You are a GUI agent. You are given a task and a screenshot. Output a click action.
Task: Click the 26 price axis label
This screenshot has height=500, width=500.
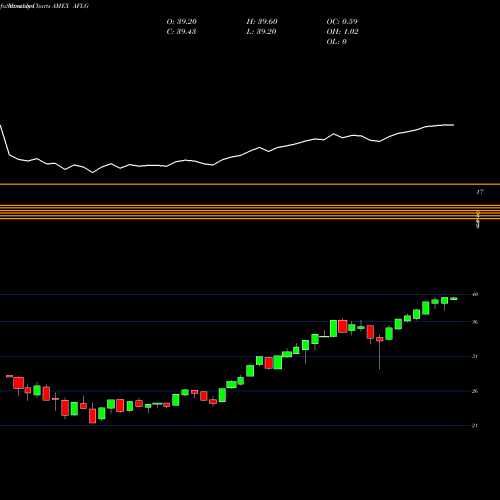tap(475, 391)
